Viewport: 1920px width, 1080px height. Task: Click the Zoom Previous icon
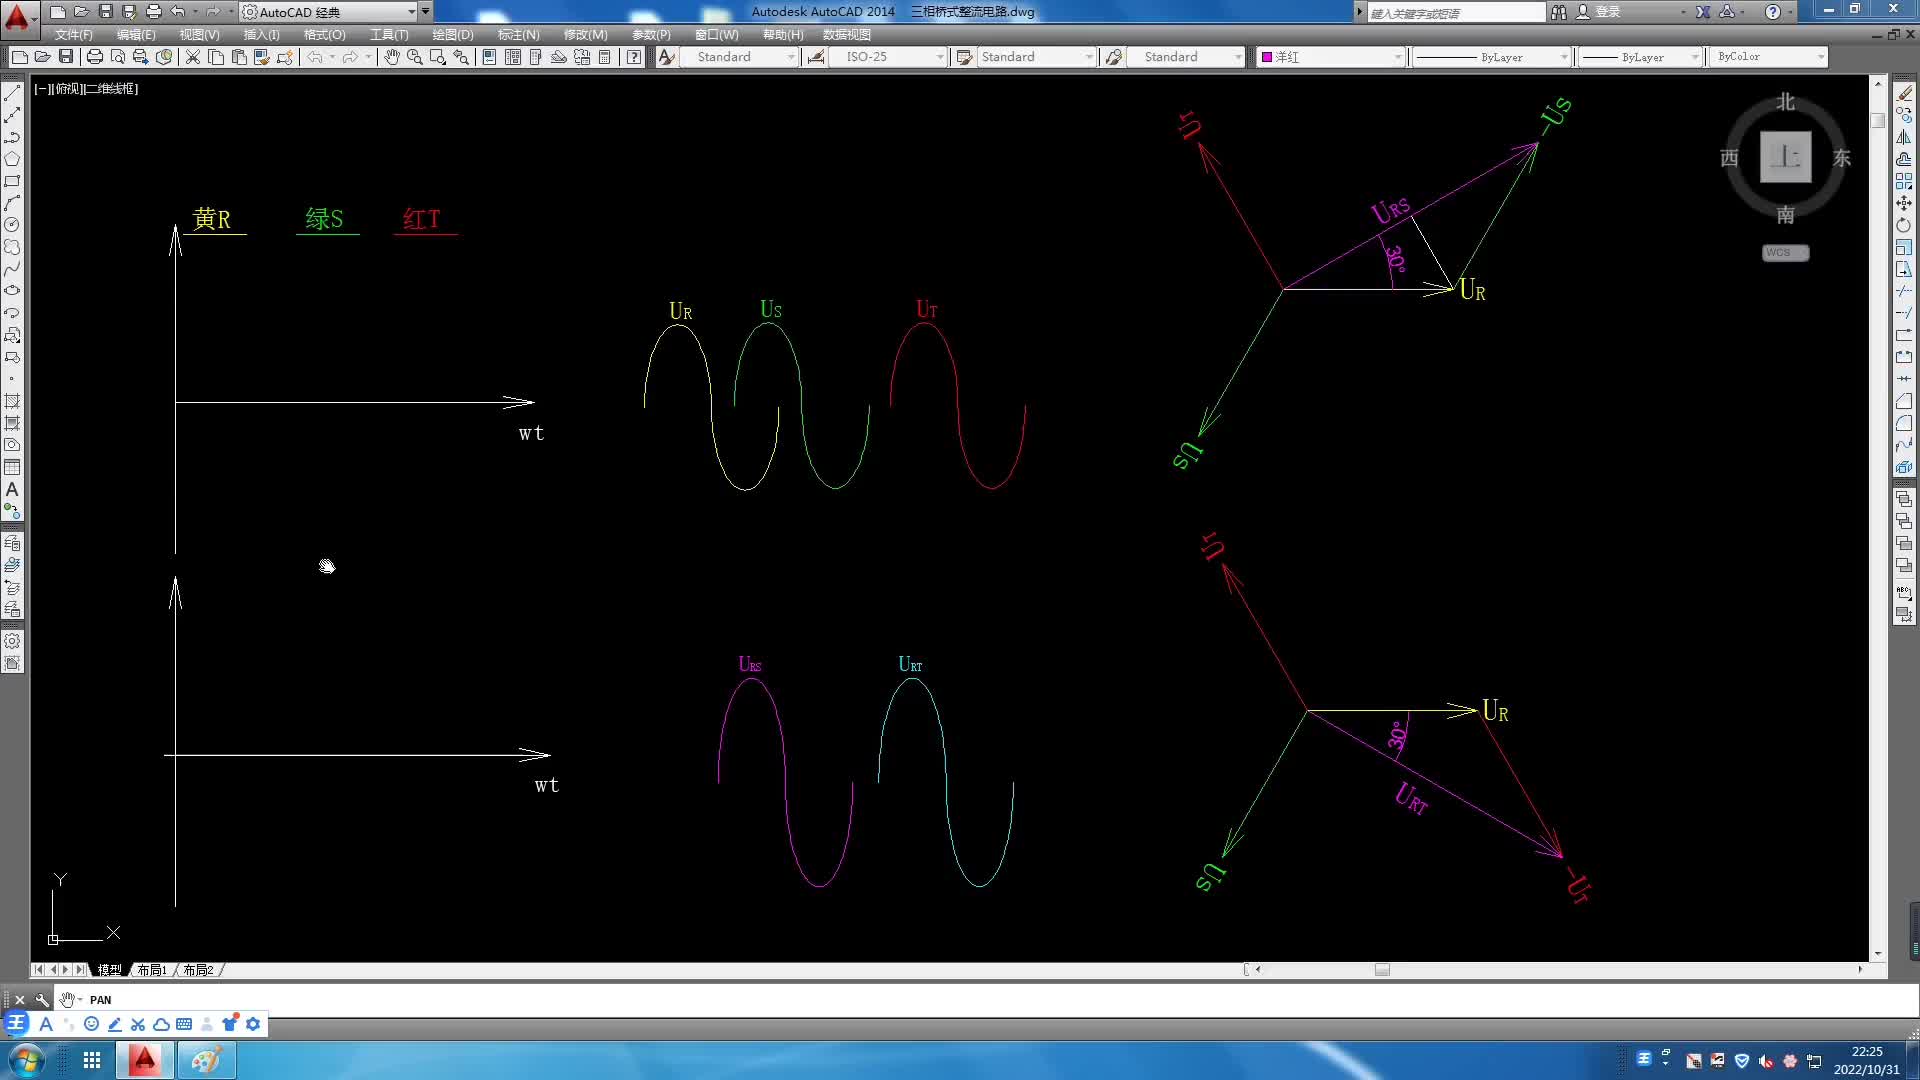pyautogui.click(x=461, y=57)
